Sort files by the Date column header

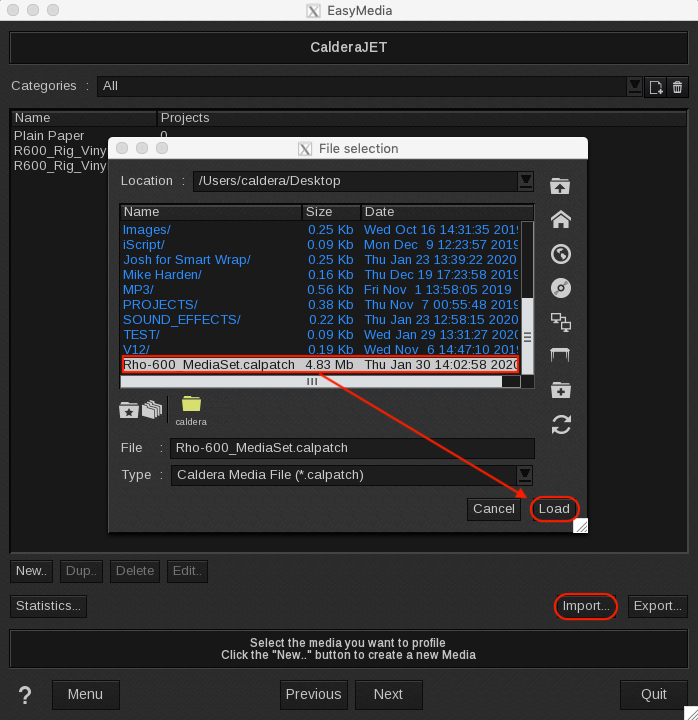447,212
